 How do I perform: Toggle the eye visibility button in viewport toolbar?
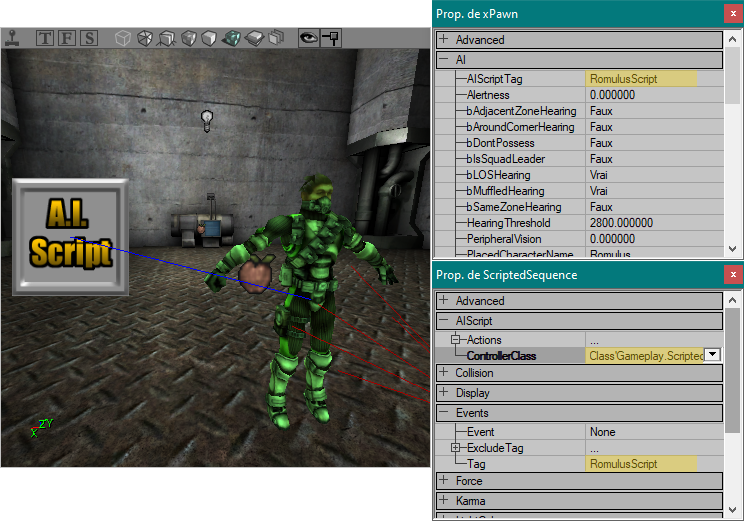point(308,38)
